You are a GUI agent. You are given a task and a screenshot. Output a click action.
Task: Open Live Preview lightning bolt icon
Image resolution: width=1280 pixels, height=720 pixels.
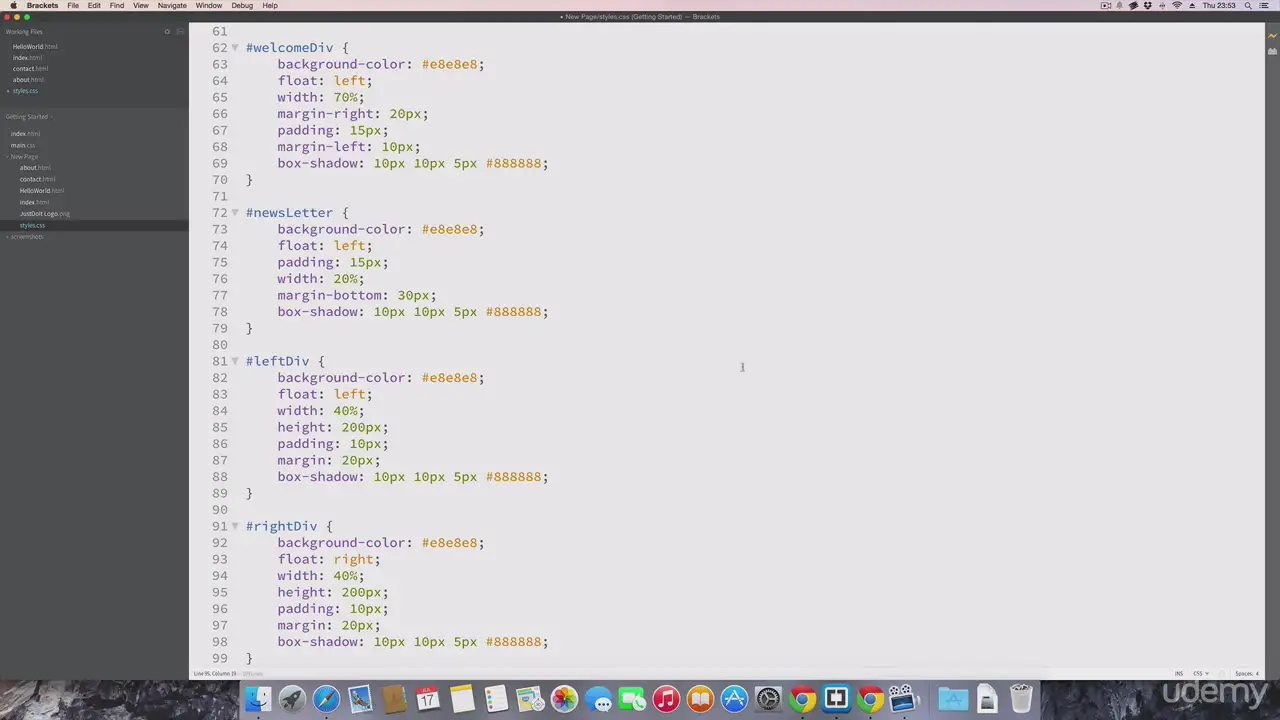coord(1272,36)
